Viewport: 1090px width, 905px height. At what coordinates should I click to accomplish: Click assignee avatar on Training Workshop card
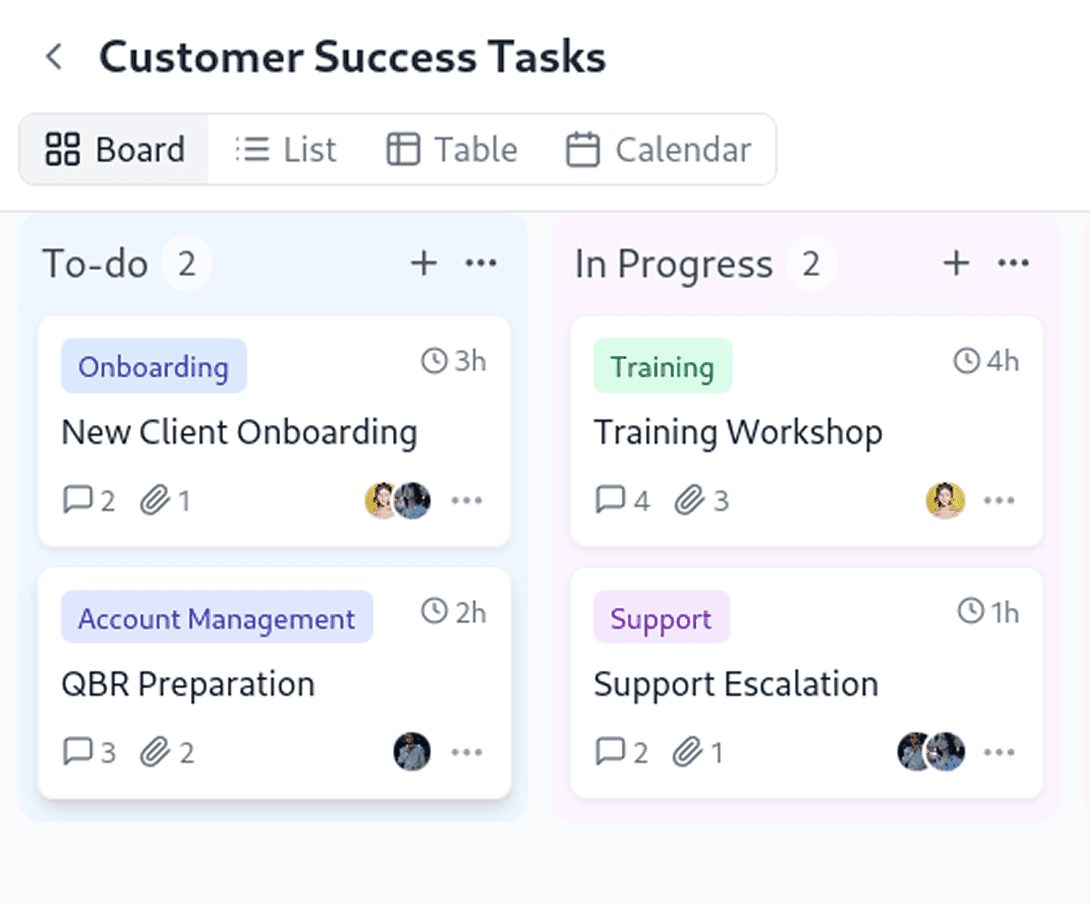[945, 500]
